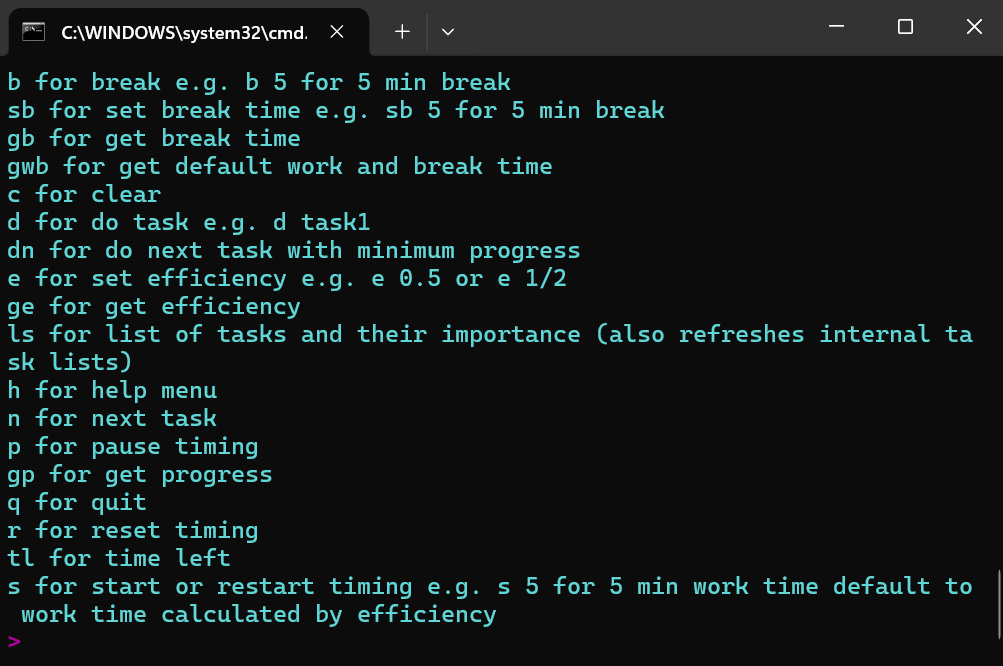Close the terminal window
The height and width of the screenshot is (666, 1003).
tap(973, 28)
